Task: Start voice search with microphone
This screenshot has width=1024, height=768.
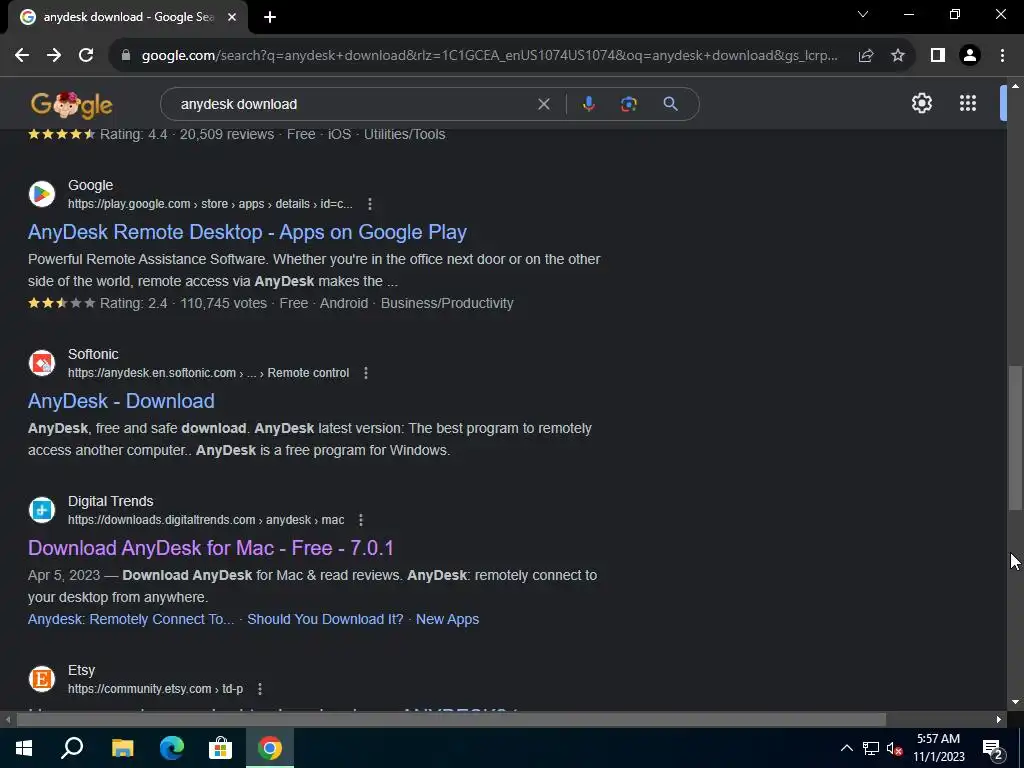Action: click(588, 104)
